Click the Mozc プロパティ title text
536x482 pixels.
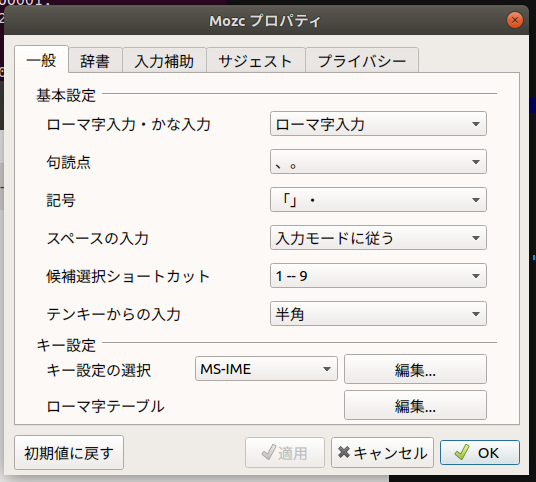click(265, 21)
